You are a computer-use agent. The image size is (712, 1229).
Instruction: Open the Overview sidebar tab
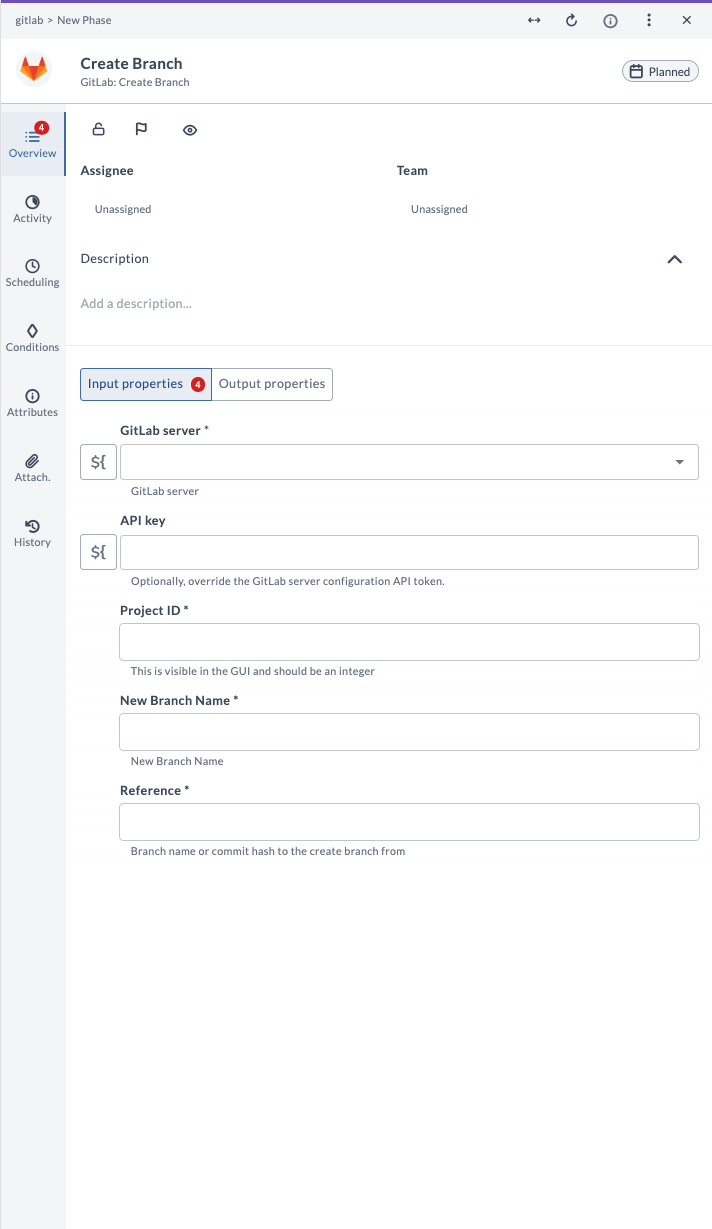coord(32,144)
